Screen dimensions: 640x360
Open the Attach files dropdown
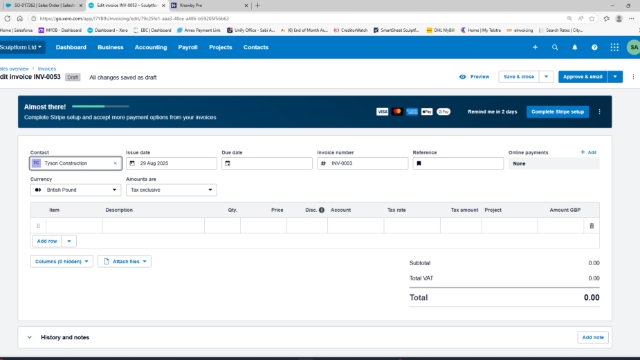(124, 261)
